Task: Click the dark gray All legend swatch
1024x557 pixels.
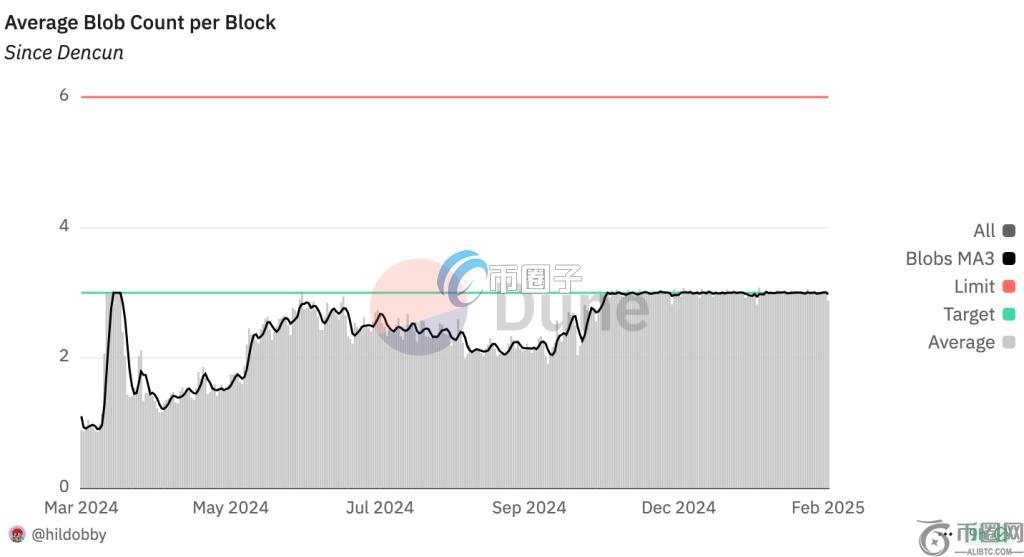Action: coord(1008,231)
